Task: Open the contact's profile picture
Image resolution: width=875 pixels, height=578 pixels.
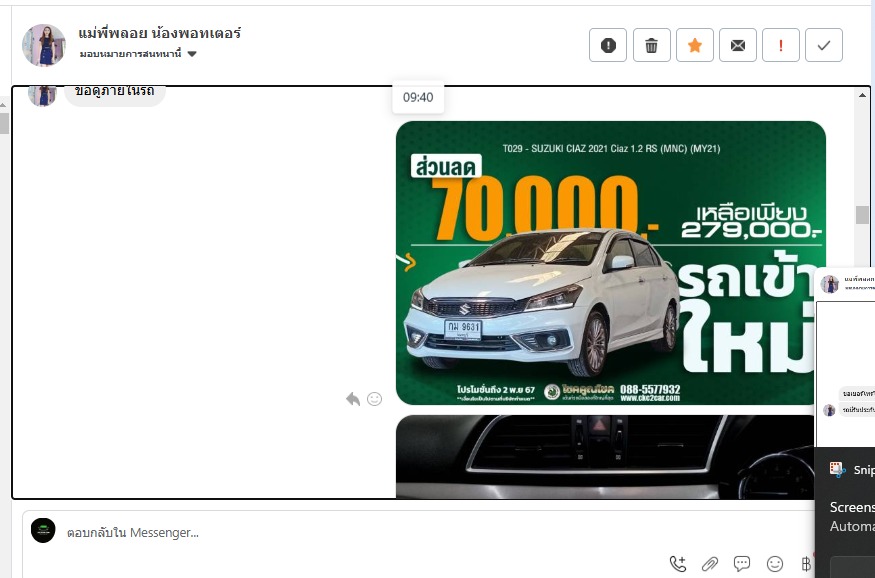Action: tap(44, 45)
